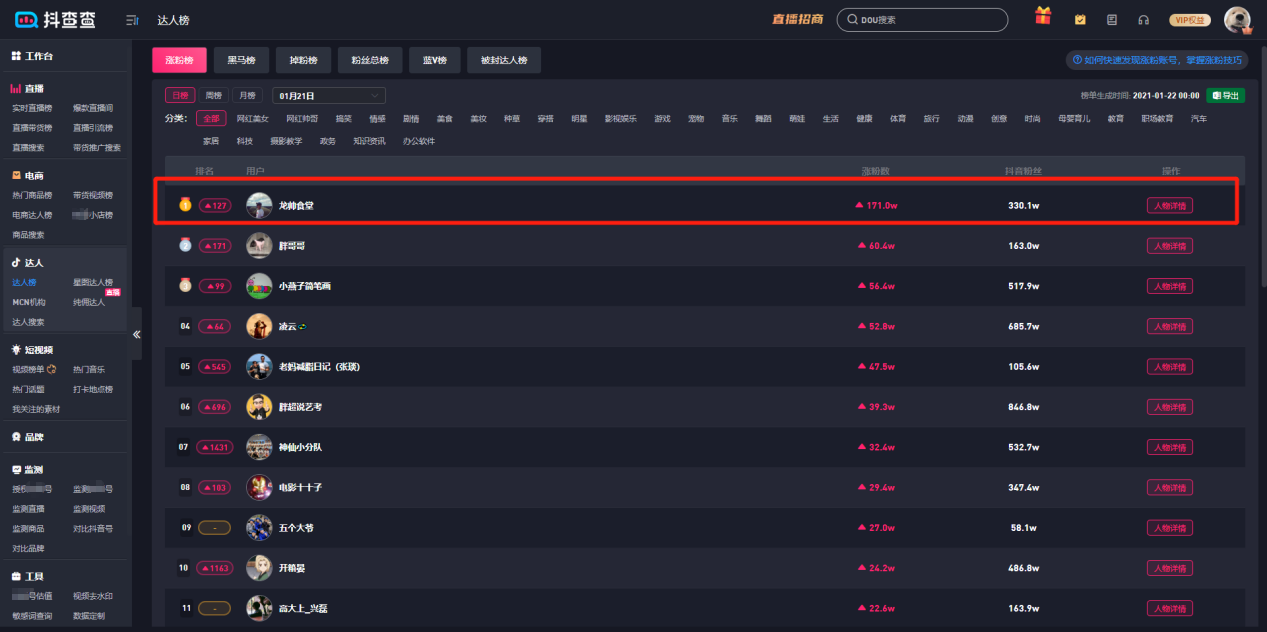Click the VIP权益 badge
Viewport: 1267px width, 632px height.
[1189, 20]
